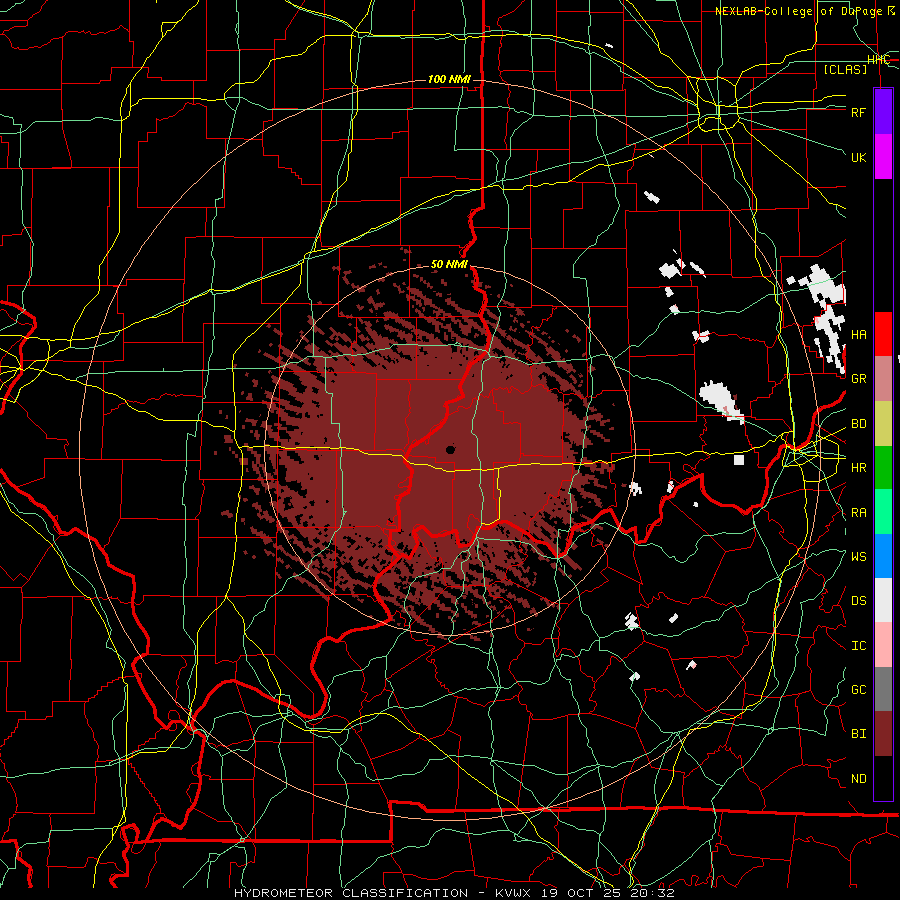The height and width of the screenshot is (900, 900).
Task: Click the black radar site dot
Action: [x=450, y=449]
